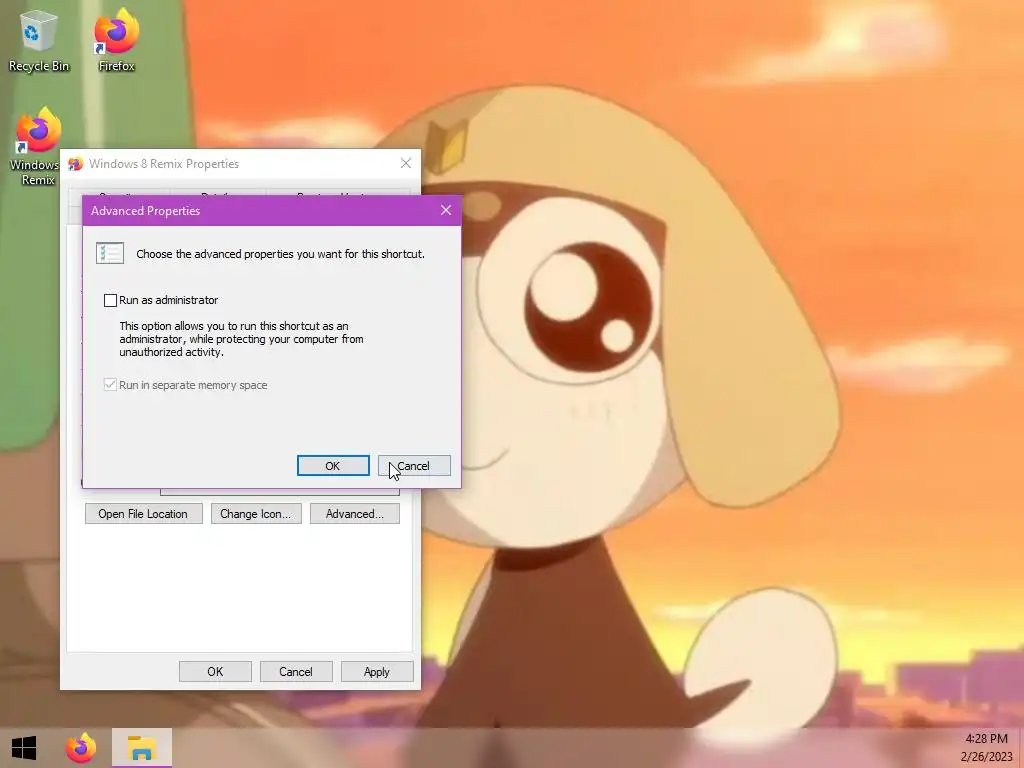Click the Windows 8 Remix Properties title
1024x768 pixels.
pyautogui.click(x=164, y=164)
